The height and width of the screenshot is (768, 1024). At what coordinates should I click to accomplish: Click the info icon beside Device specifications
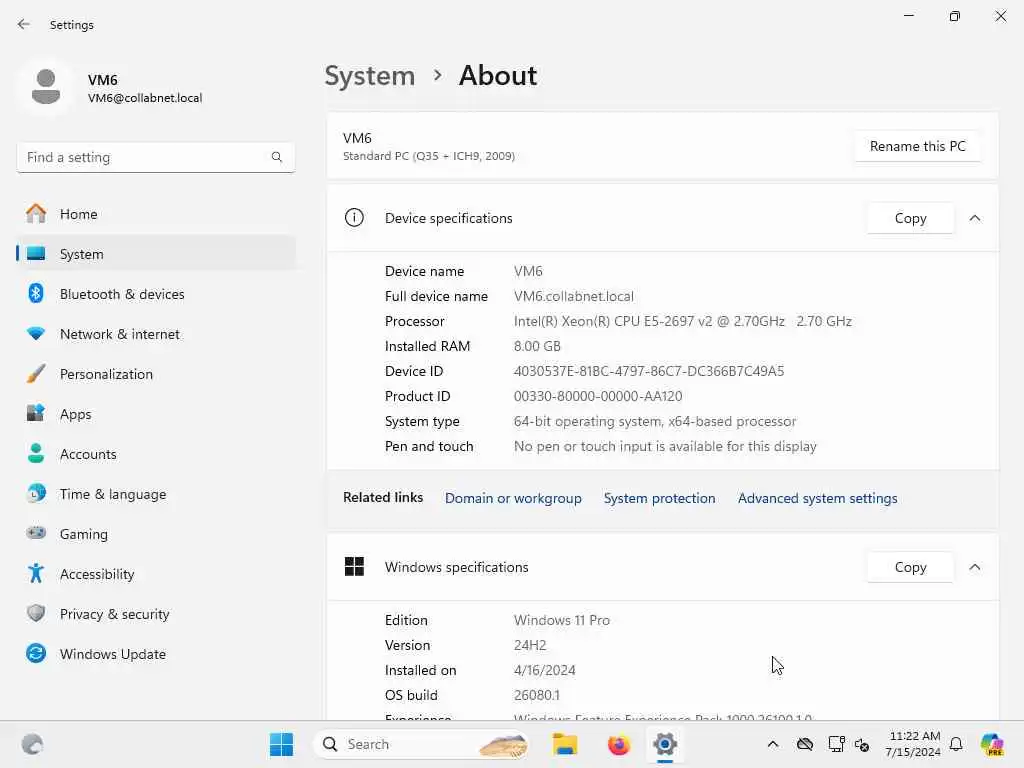click(354, 217)
